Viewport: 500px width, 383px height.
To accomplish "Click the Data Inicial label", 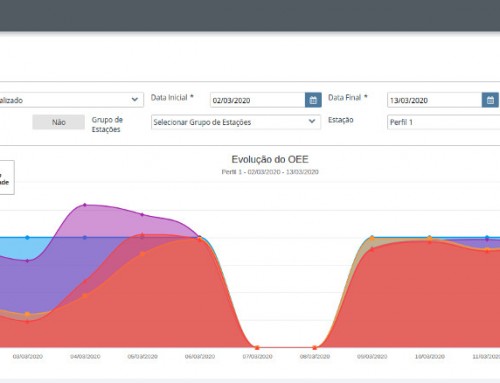I will click(x=172, y=97).
